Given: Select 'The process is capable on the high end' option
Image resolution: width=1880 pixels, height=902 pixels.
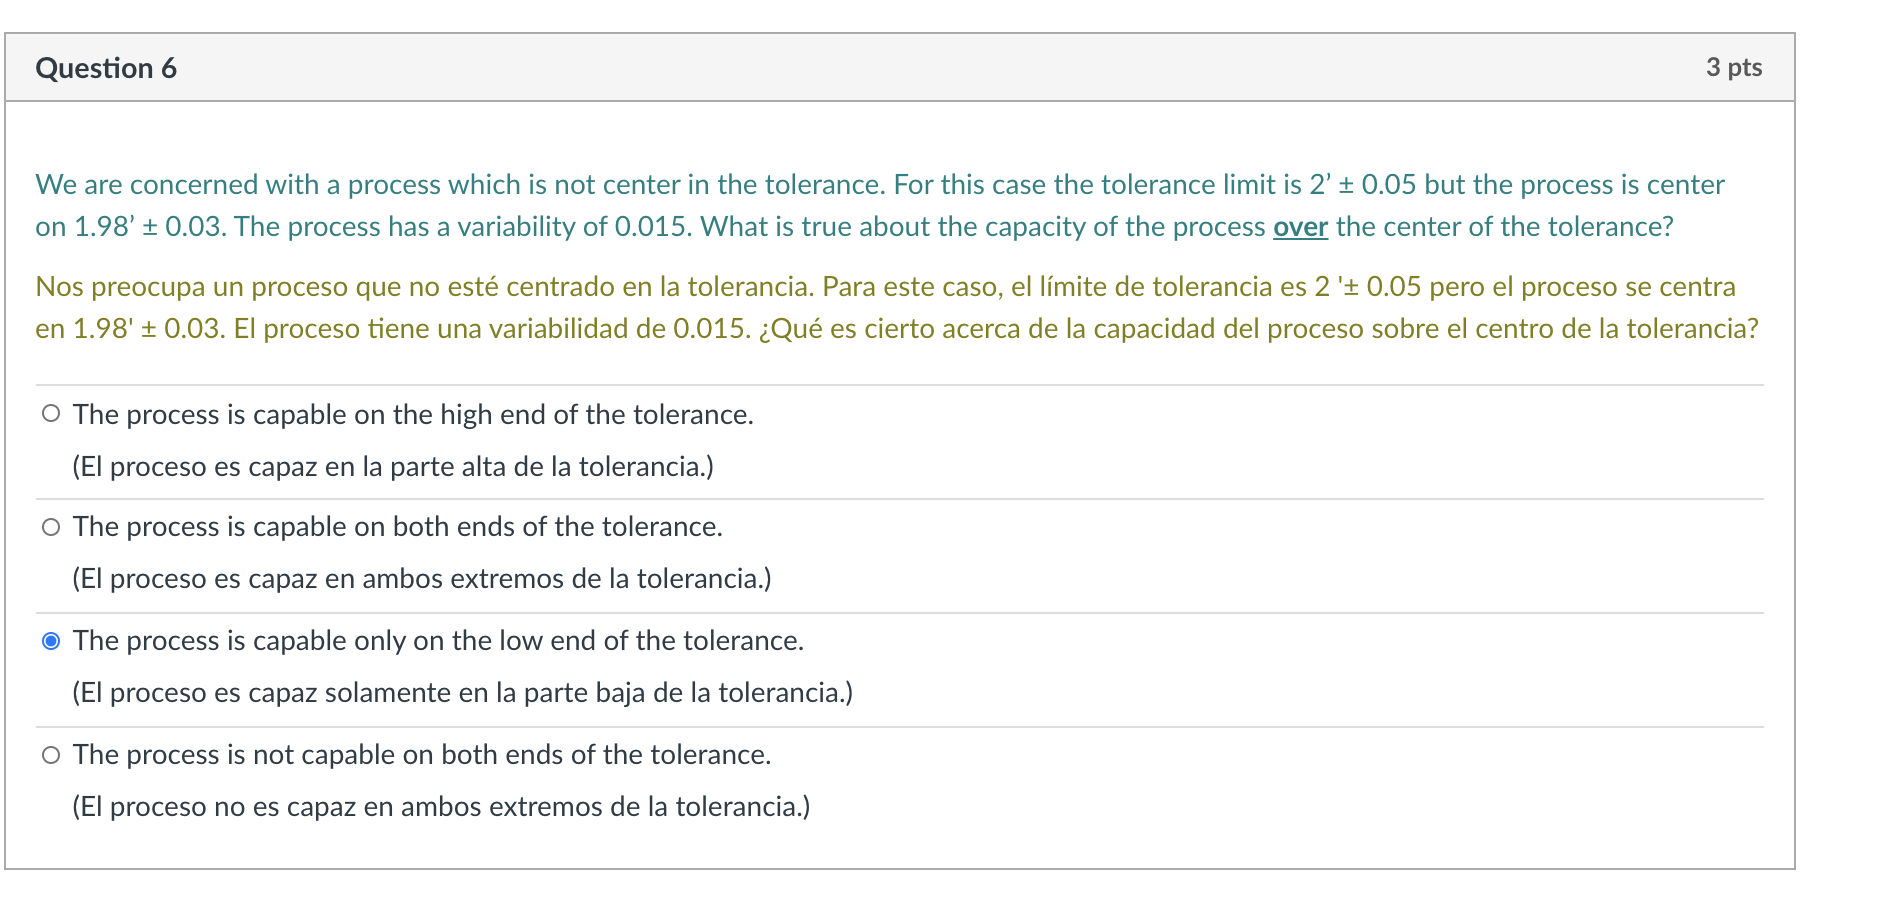Looking at the screenshot, I should click(51, 413).
